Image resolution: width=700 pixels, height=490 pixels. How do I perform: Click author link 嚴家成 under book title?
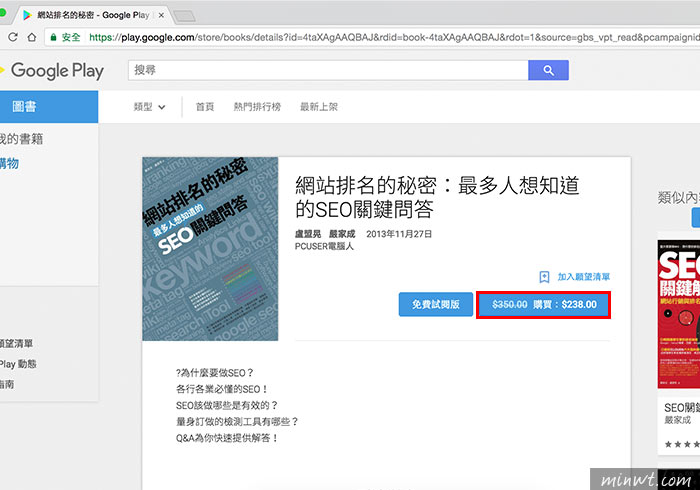342,234
